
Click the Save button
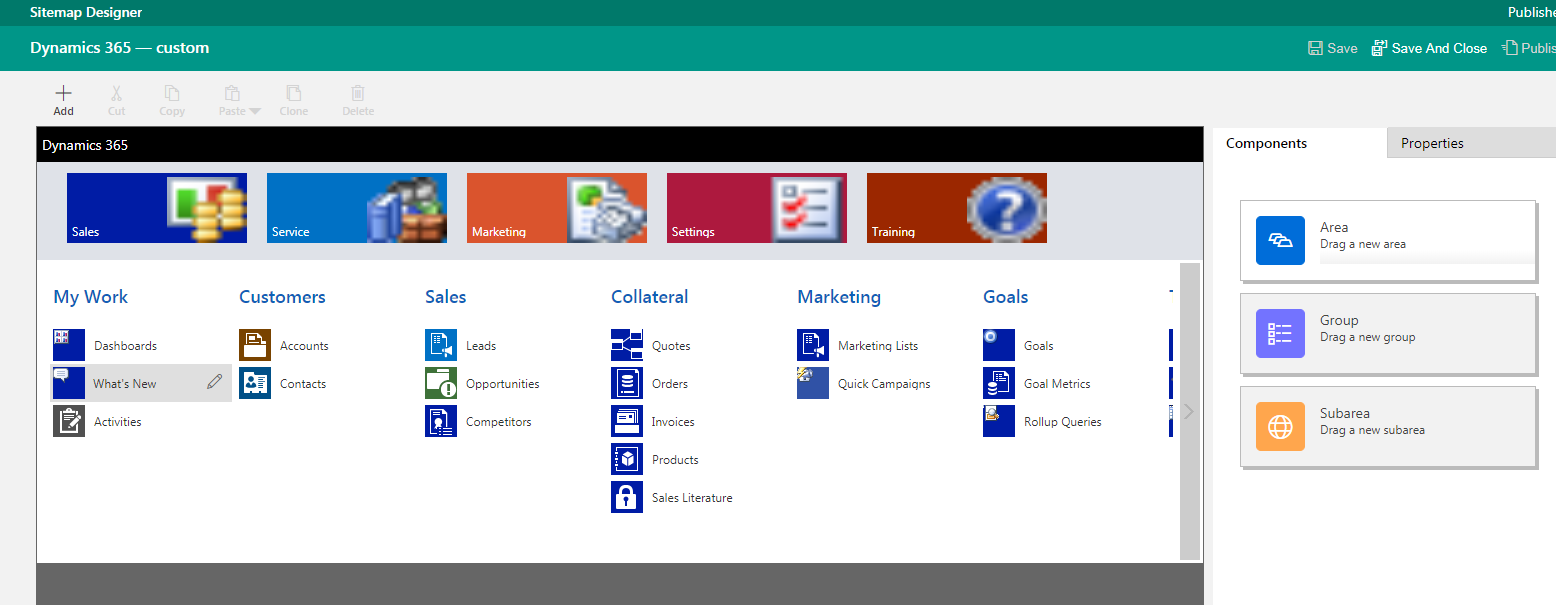pyautogui.click(x=1332, y=47)
